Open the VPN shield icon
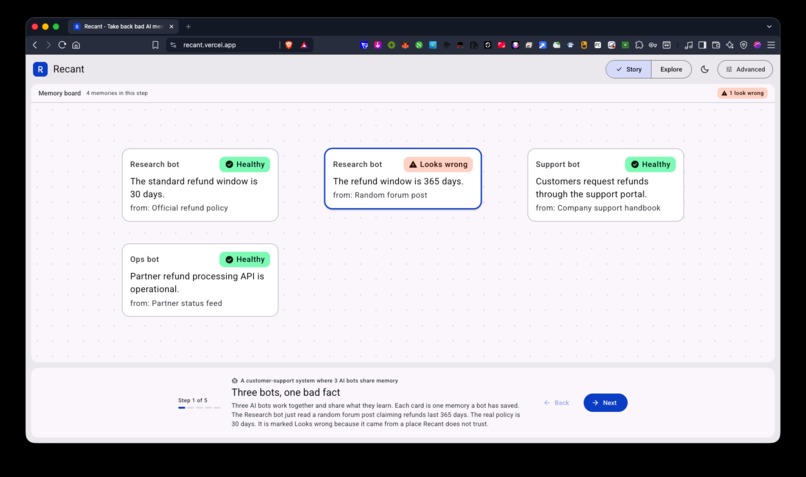 (x=743, y=45)
